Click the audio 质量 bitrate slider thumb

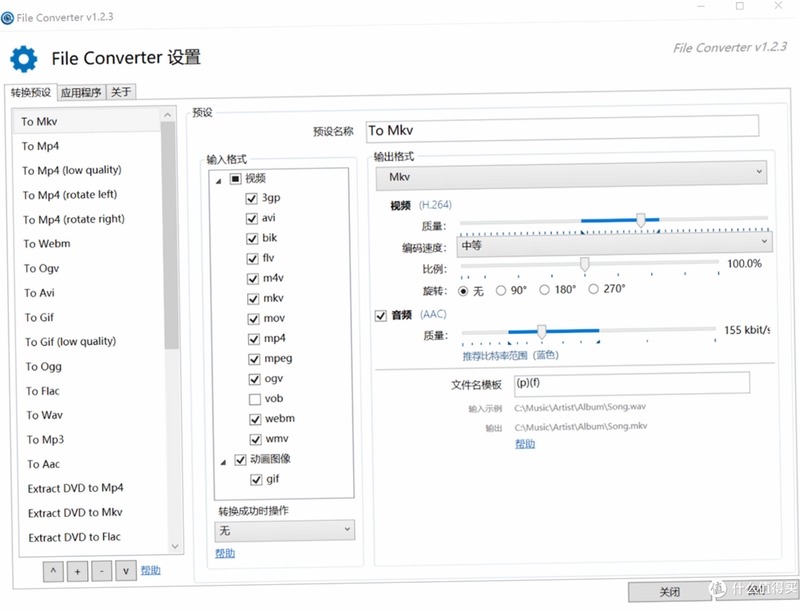[541, 332]
